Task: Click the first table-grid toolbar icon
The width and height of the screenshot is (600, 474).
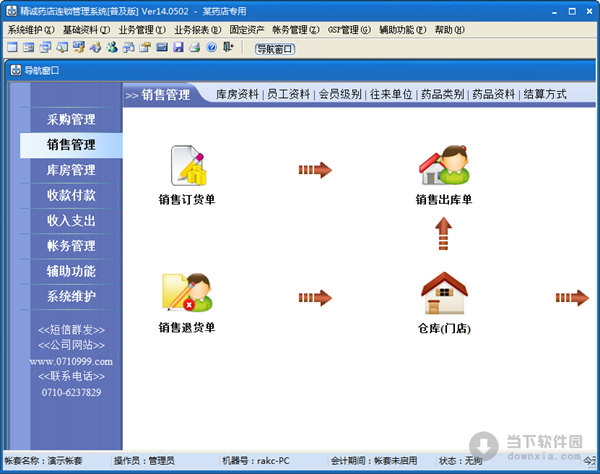Action: pyautogui.click(x=12, y=47)
